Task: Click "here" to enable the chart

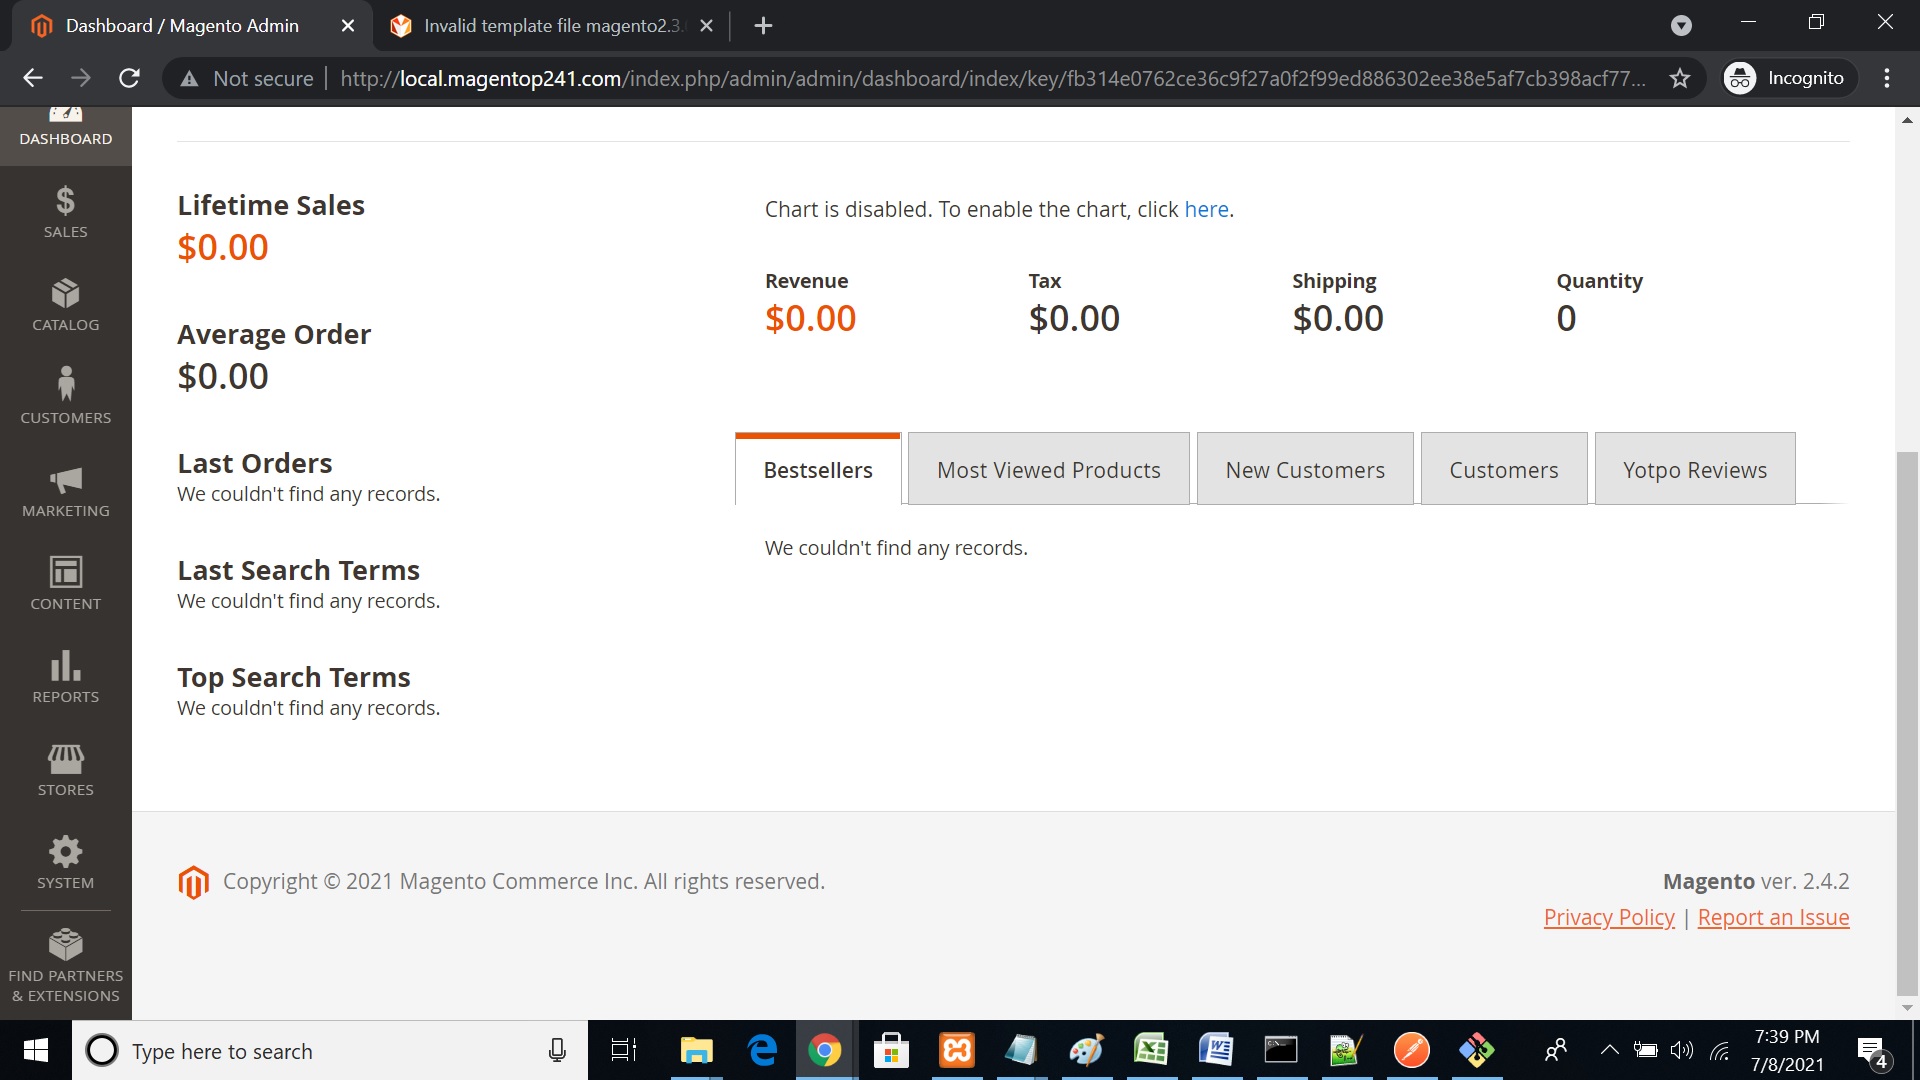Action: 1206,209
